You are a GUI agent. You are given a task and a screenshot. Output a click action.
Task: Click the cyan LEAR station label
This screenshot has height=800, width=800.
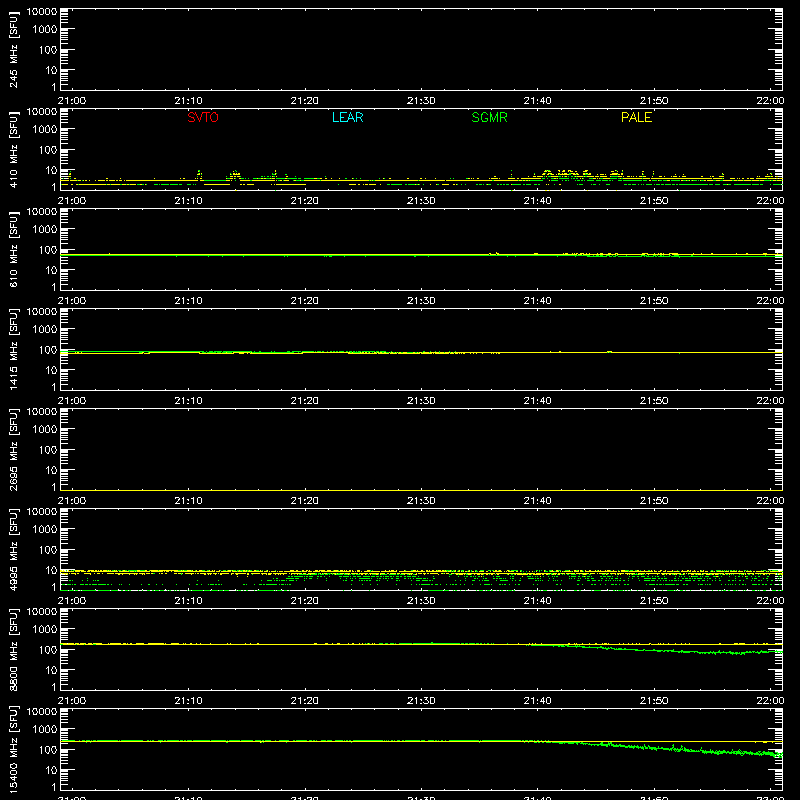347,117
